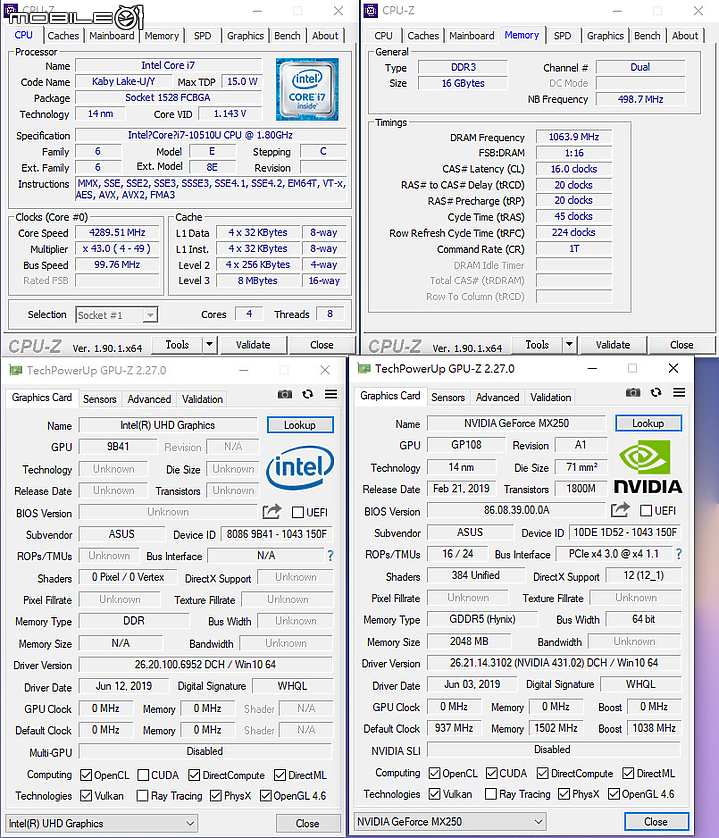Take screenshot in MX250 GPU-Z window
The image size is (719, 838).
[x=633, y=393]
